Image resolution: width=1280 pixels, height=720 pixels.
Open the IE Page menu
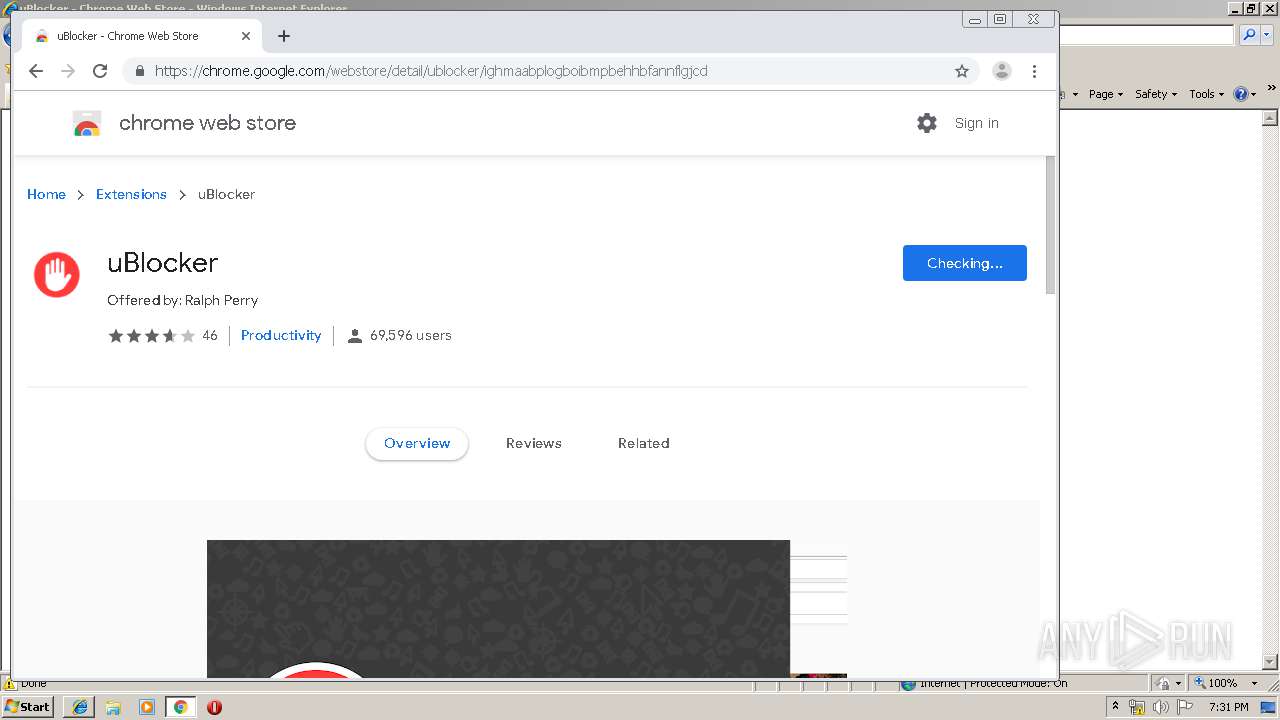coord(1106,94)
